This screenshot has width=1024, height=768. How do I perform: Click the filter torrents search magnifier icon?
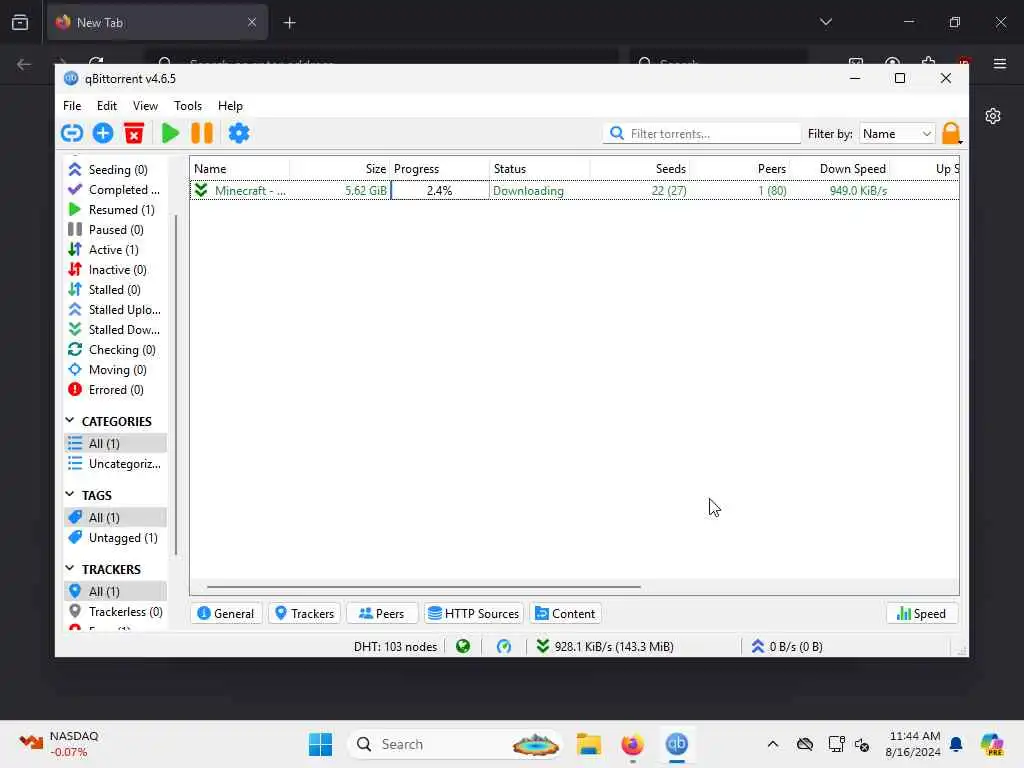[x=616, y=133]
